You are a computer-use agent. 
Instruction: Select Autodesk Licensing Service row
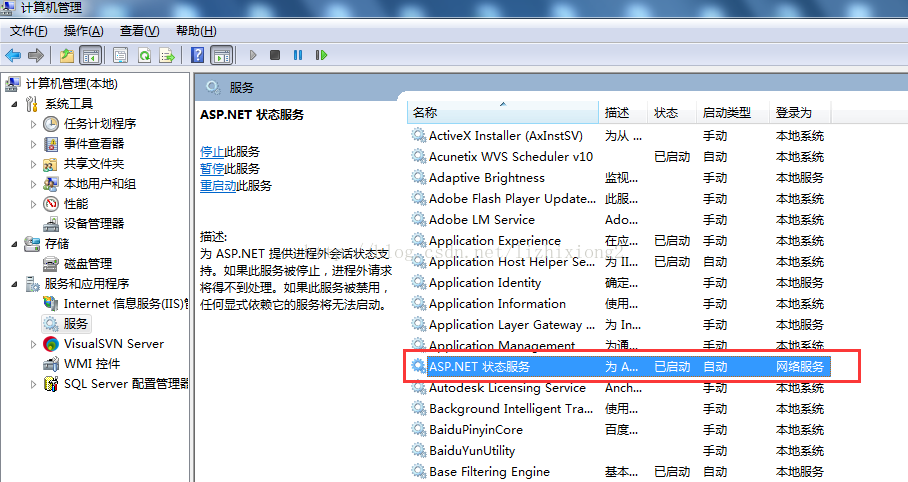coord(620,388)
